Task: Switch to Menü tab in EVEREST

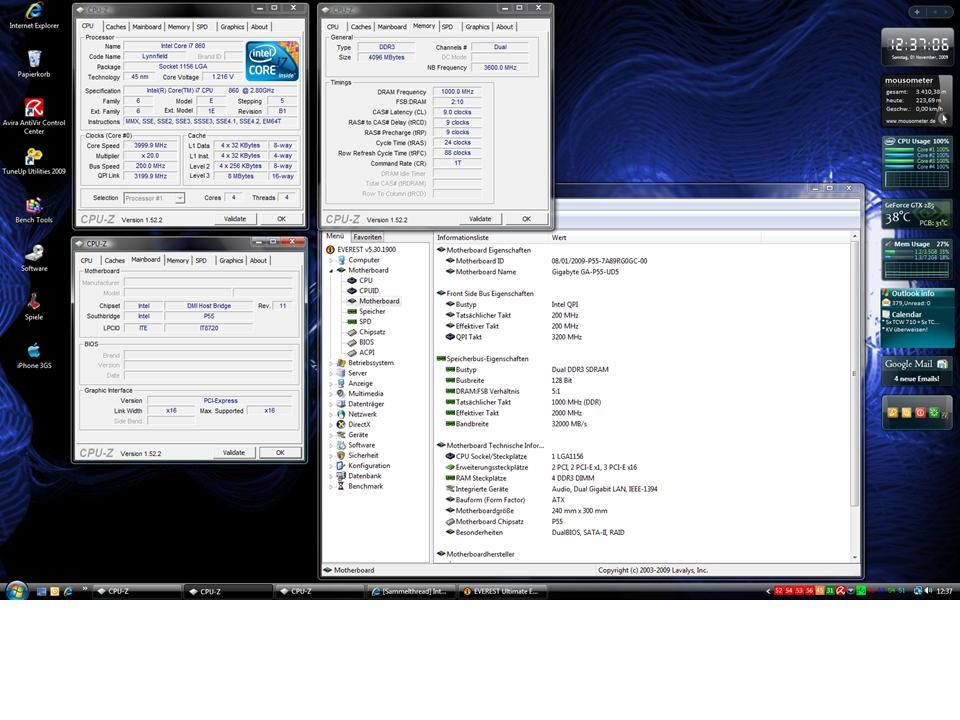Action: click(335, 236)
